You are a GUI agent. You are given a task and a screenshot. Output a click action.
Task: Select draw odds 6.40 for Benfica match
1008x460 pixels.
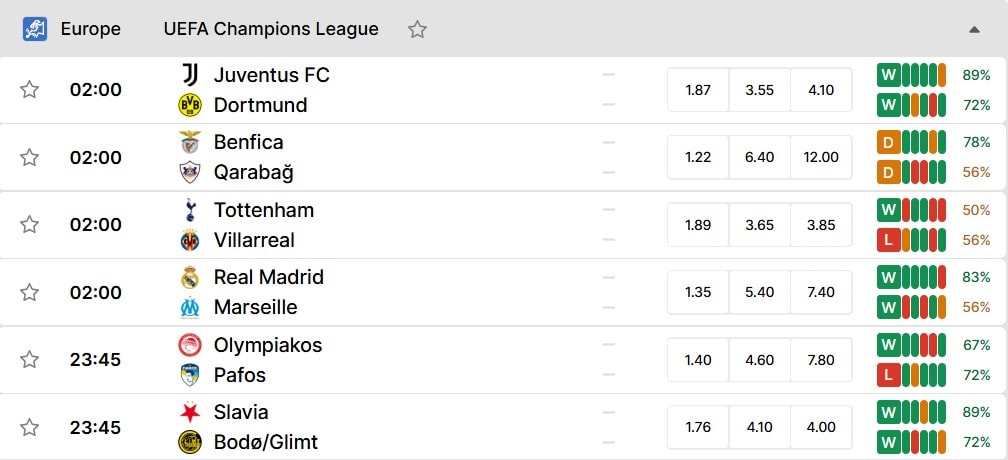(x=759, y=157)
